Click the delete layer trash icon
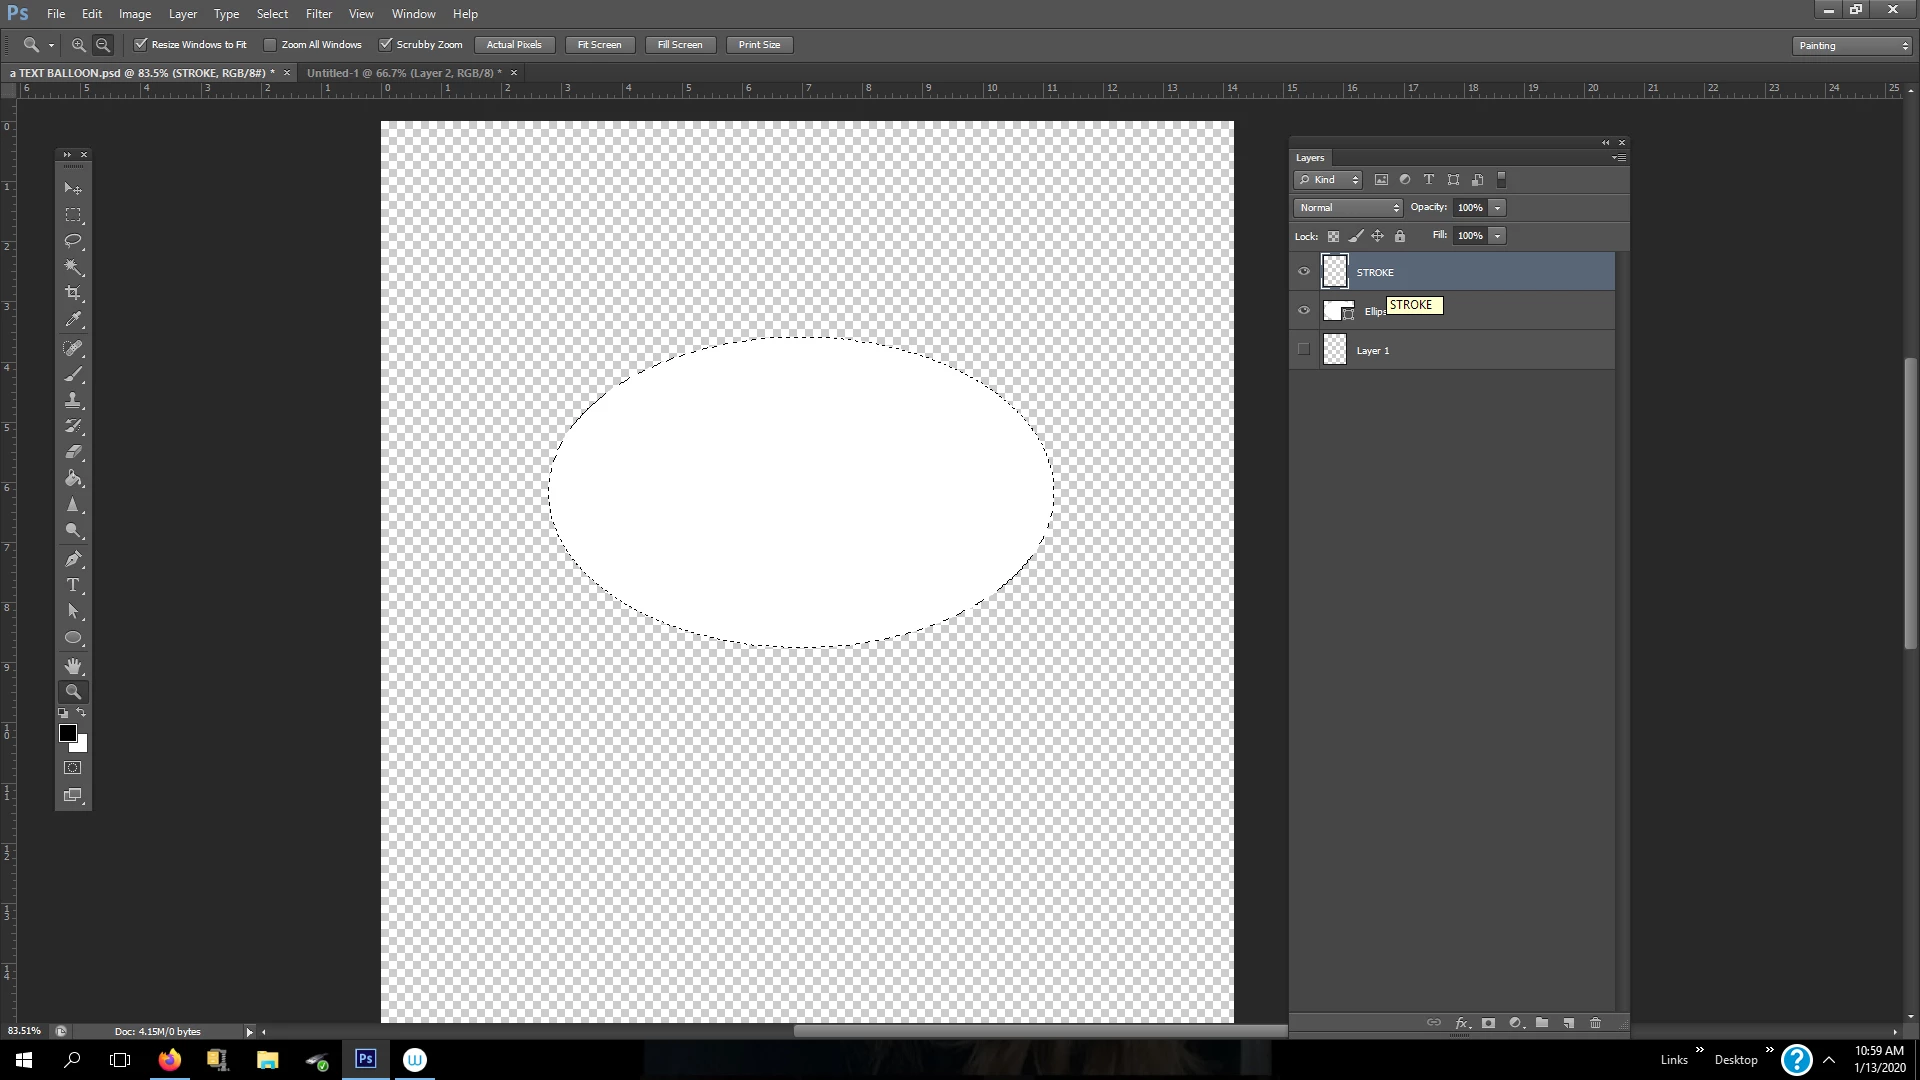 tap(1595, 1023)
